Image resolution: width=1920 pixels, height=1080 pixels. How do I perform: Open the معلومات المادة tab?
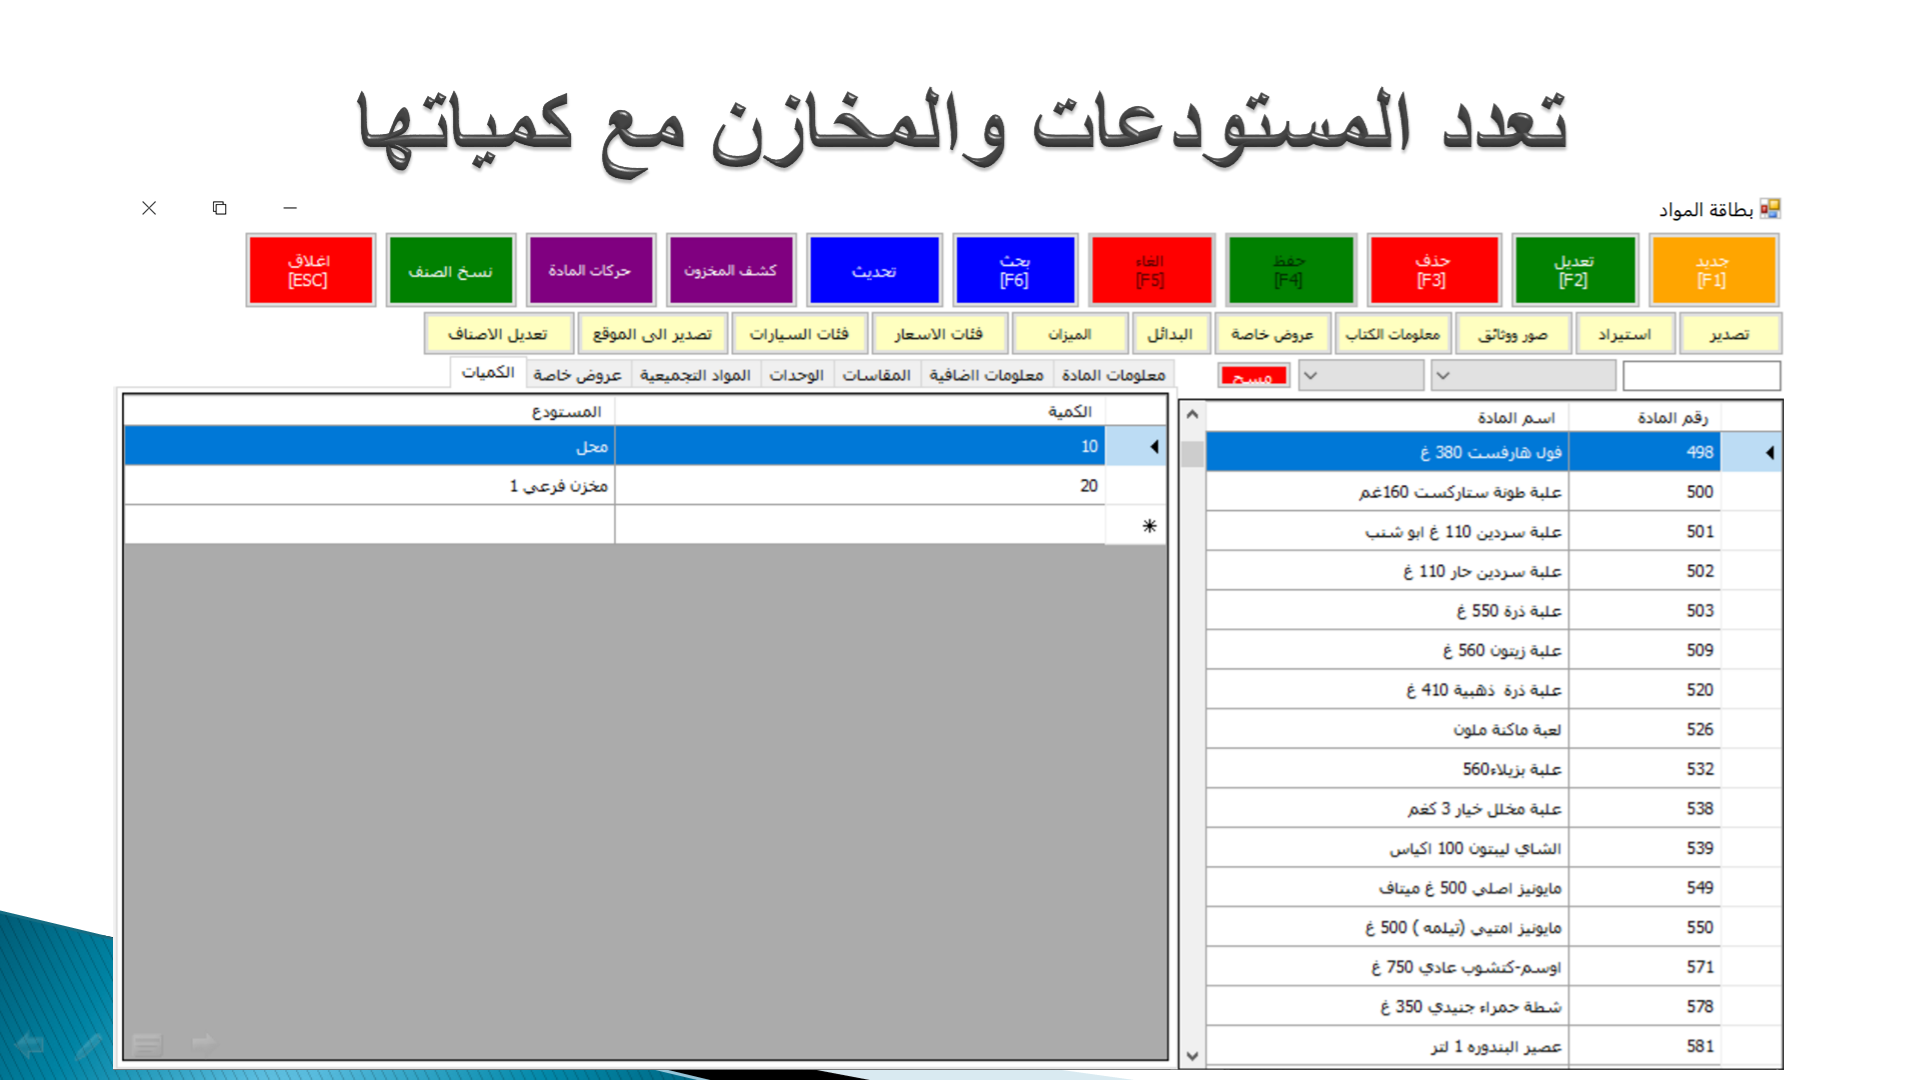[1113, 375]
